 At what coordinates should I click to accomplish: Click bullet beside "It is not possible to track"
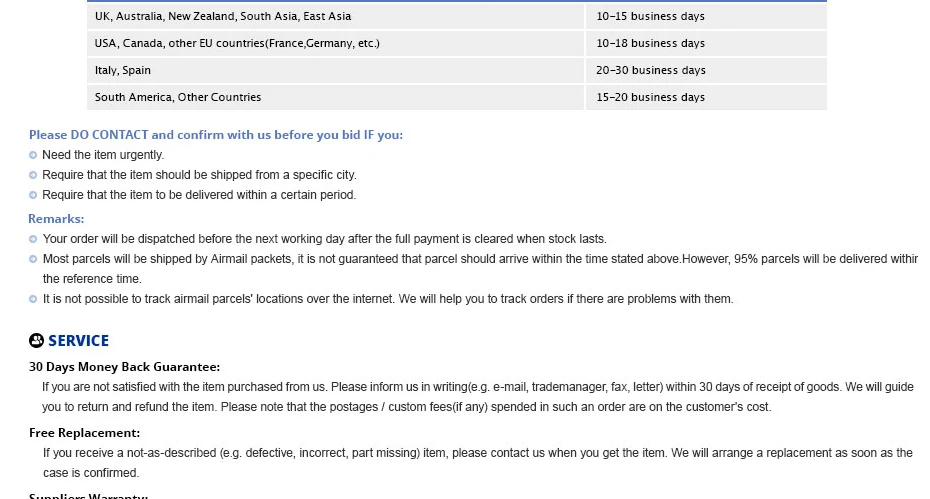coord(33,299)
